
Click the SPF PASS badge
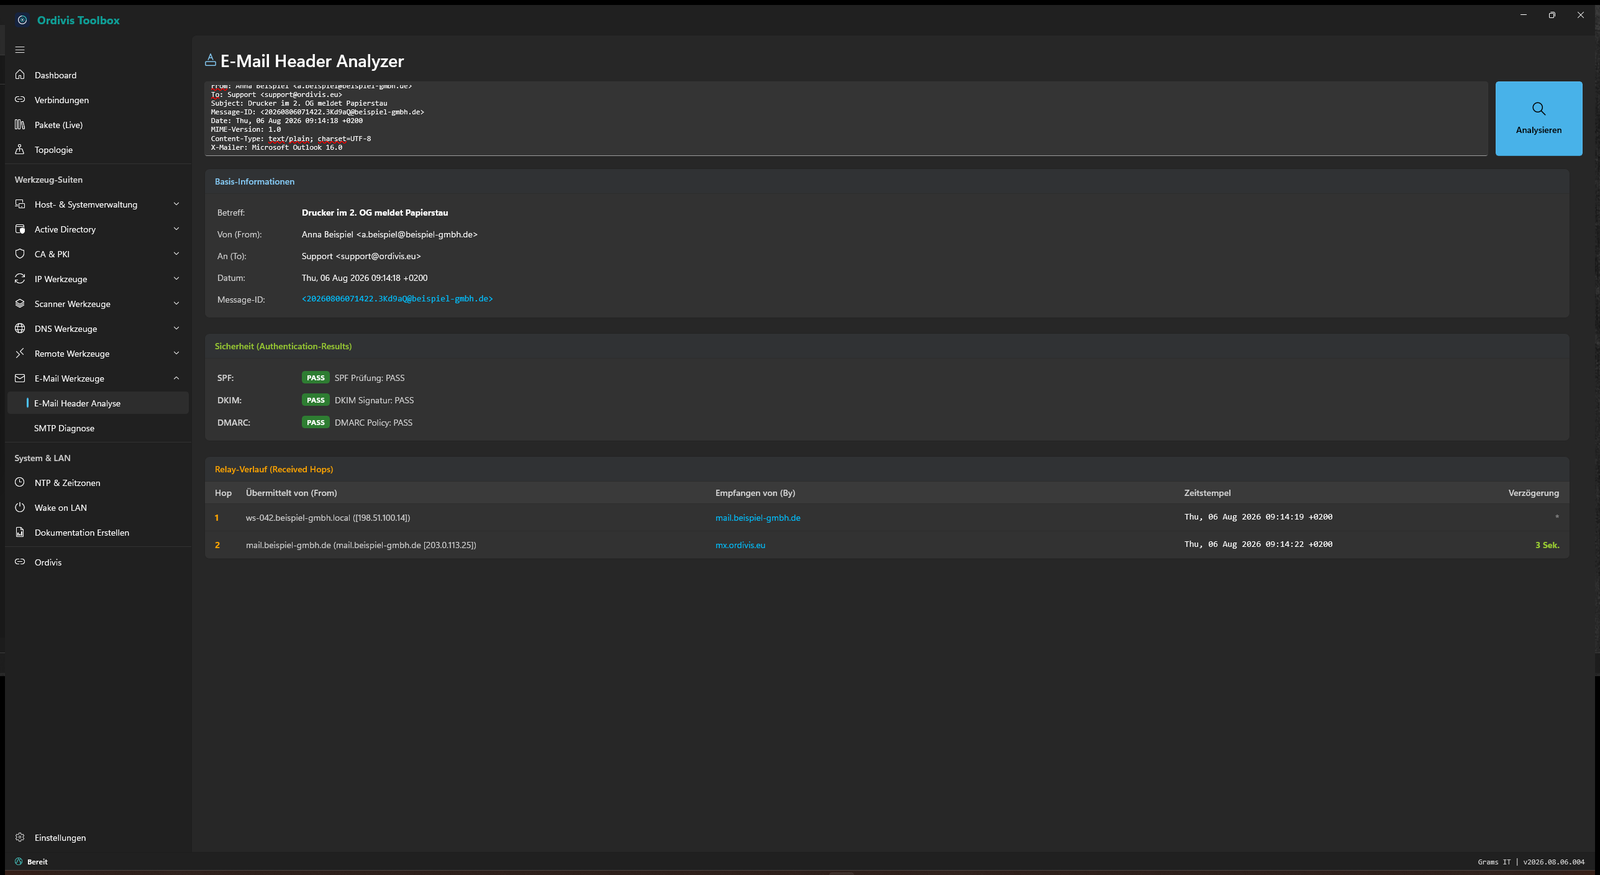pyautogui.click(x=316, y=378)
